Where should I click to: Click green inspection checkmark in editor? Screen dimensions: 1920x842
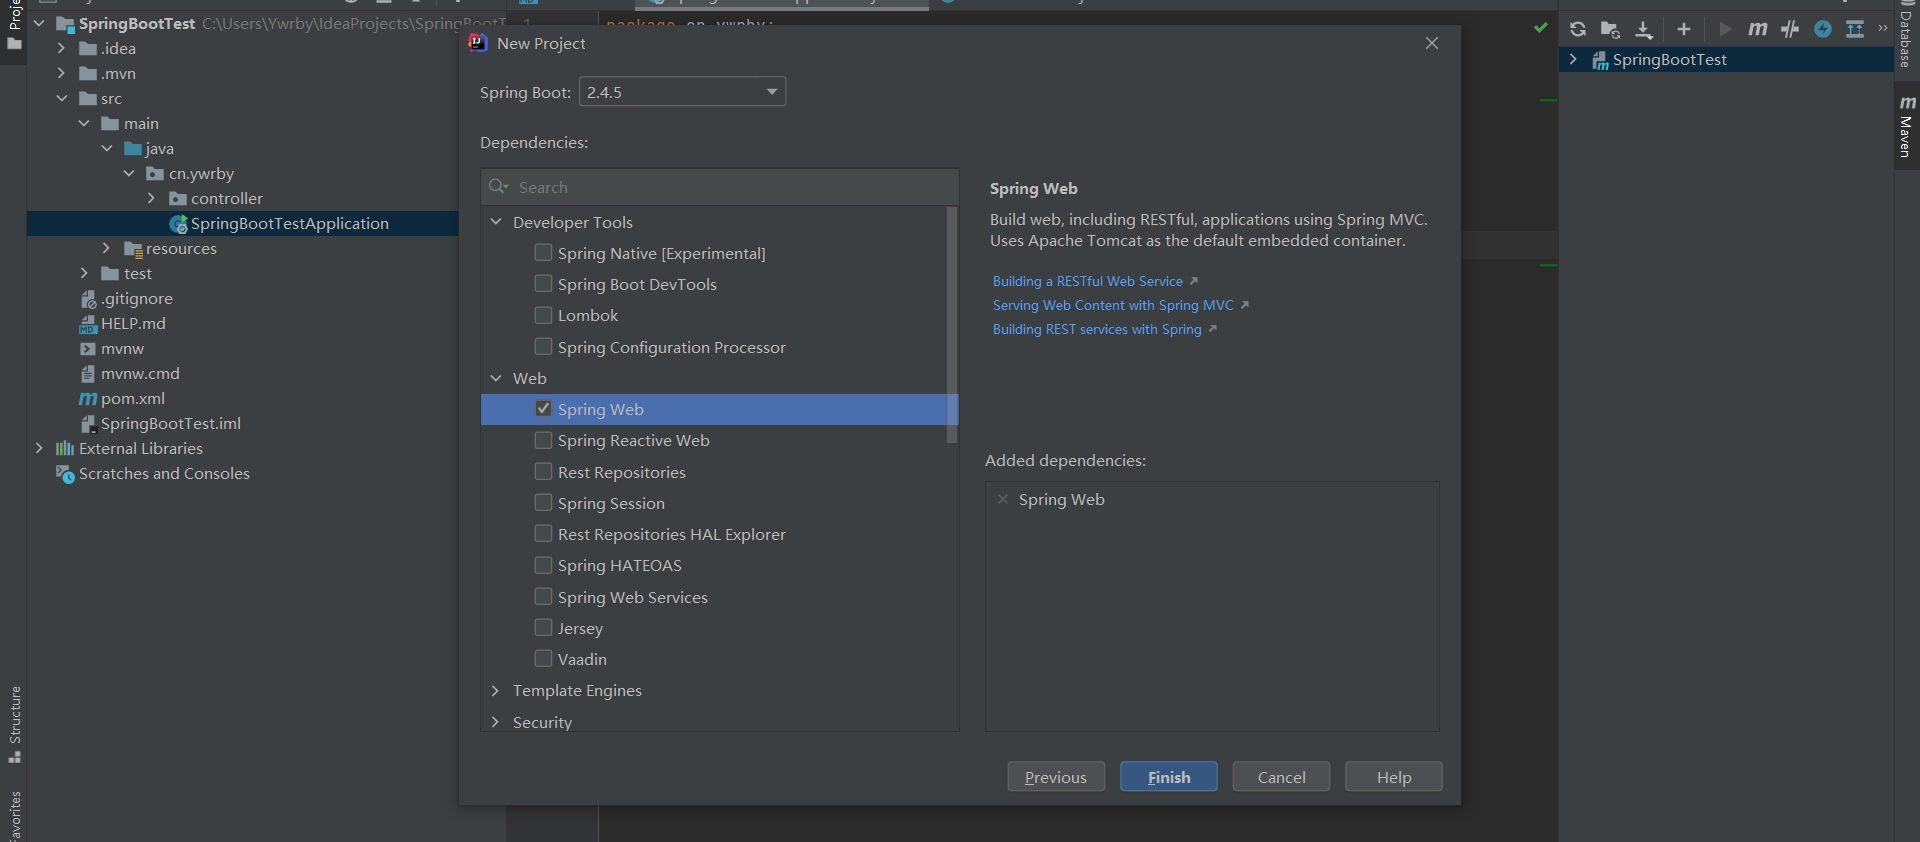[x=1541, y=28]
